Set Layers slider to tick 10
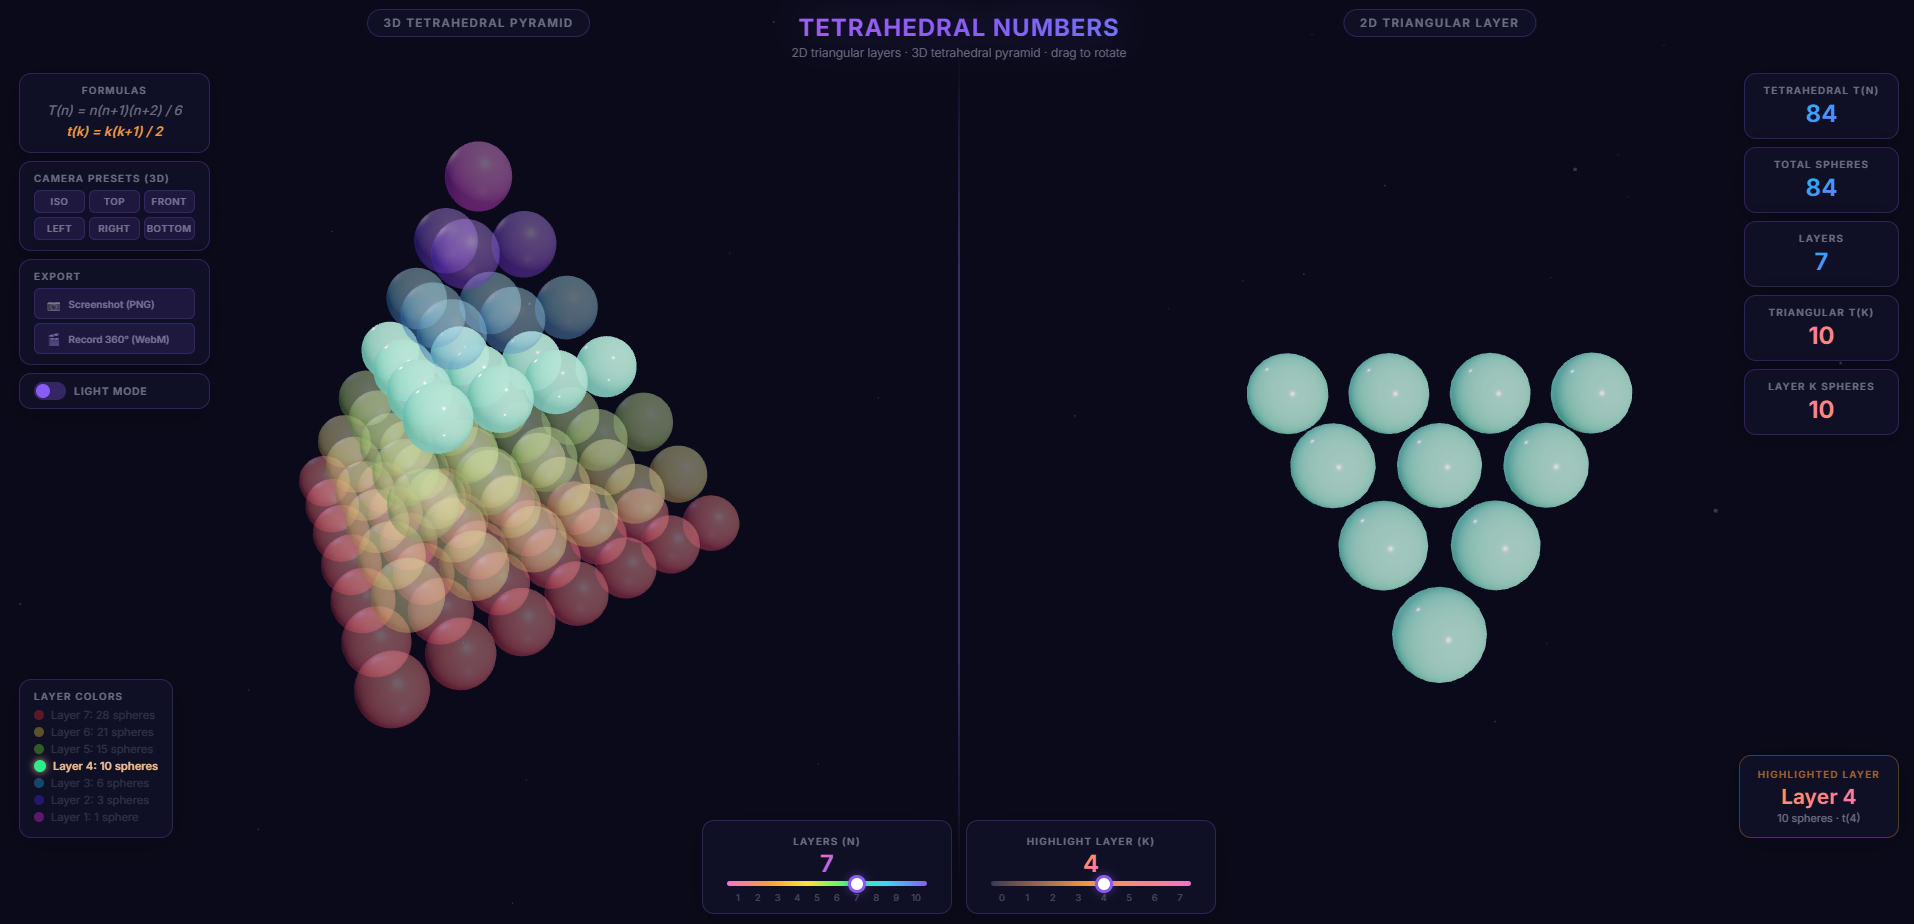This screenshot has width=1914, height=924. 916,898
